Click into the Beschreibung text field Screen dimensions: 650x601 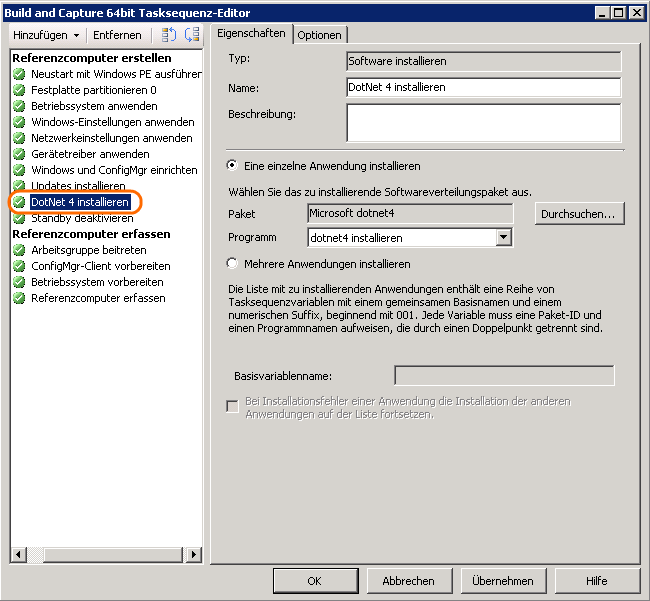[x=483, y=123]
